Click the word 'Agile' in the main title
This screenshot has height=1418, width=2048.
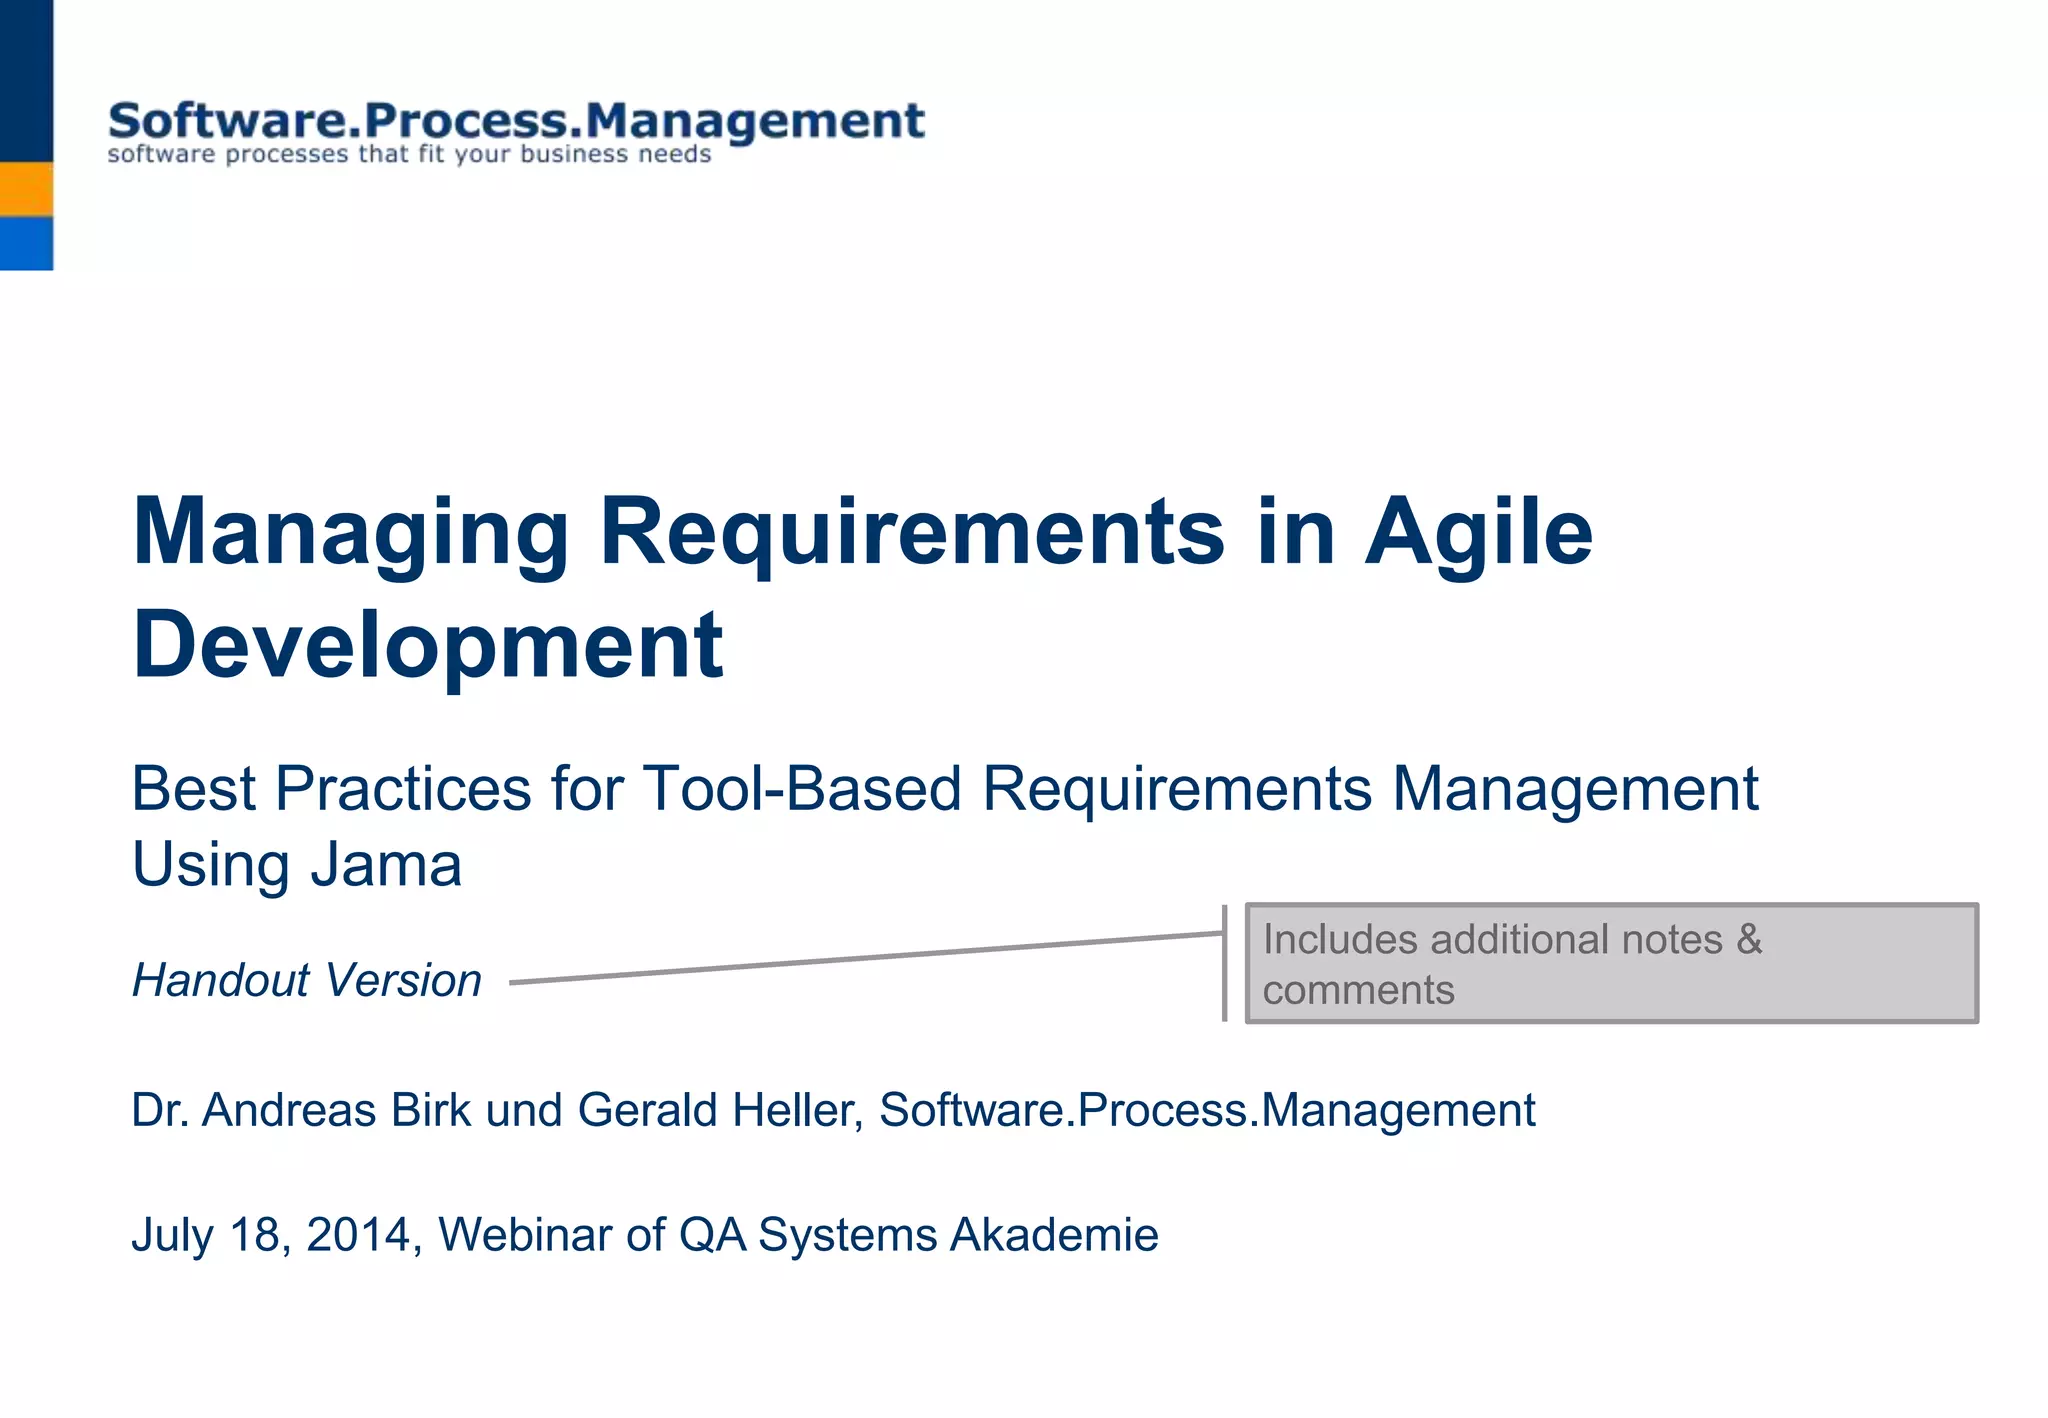click(1478, 532)
